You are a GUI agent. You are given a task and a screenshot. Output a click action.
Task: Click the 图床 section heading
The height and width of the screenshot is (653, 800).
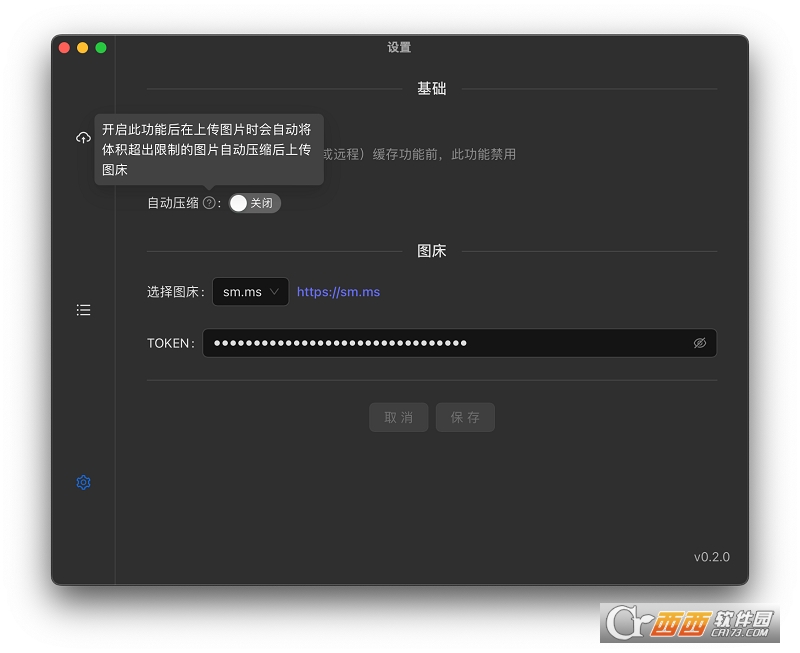(x=432, y=251)
